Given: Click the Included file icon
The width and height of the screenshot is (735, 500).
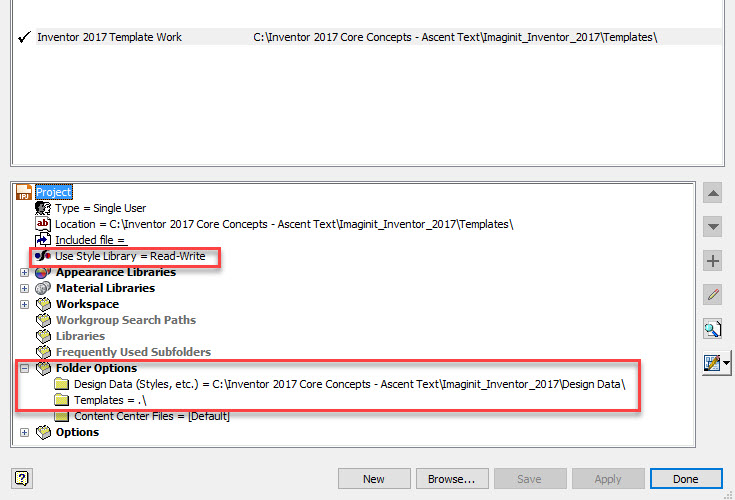Looking at the screenshot, I should [x=43, y=240].
